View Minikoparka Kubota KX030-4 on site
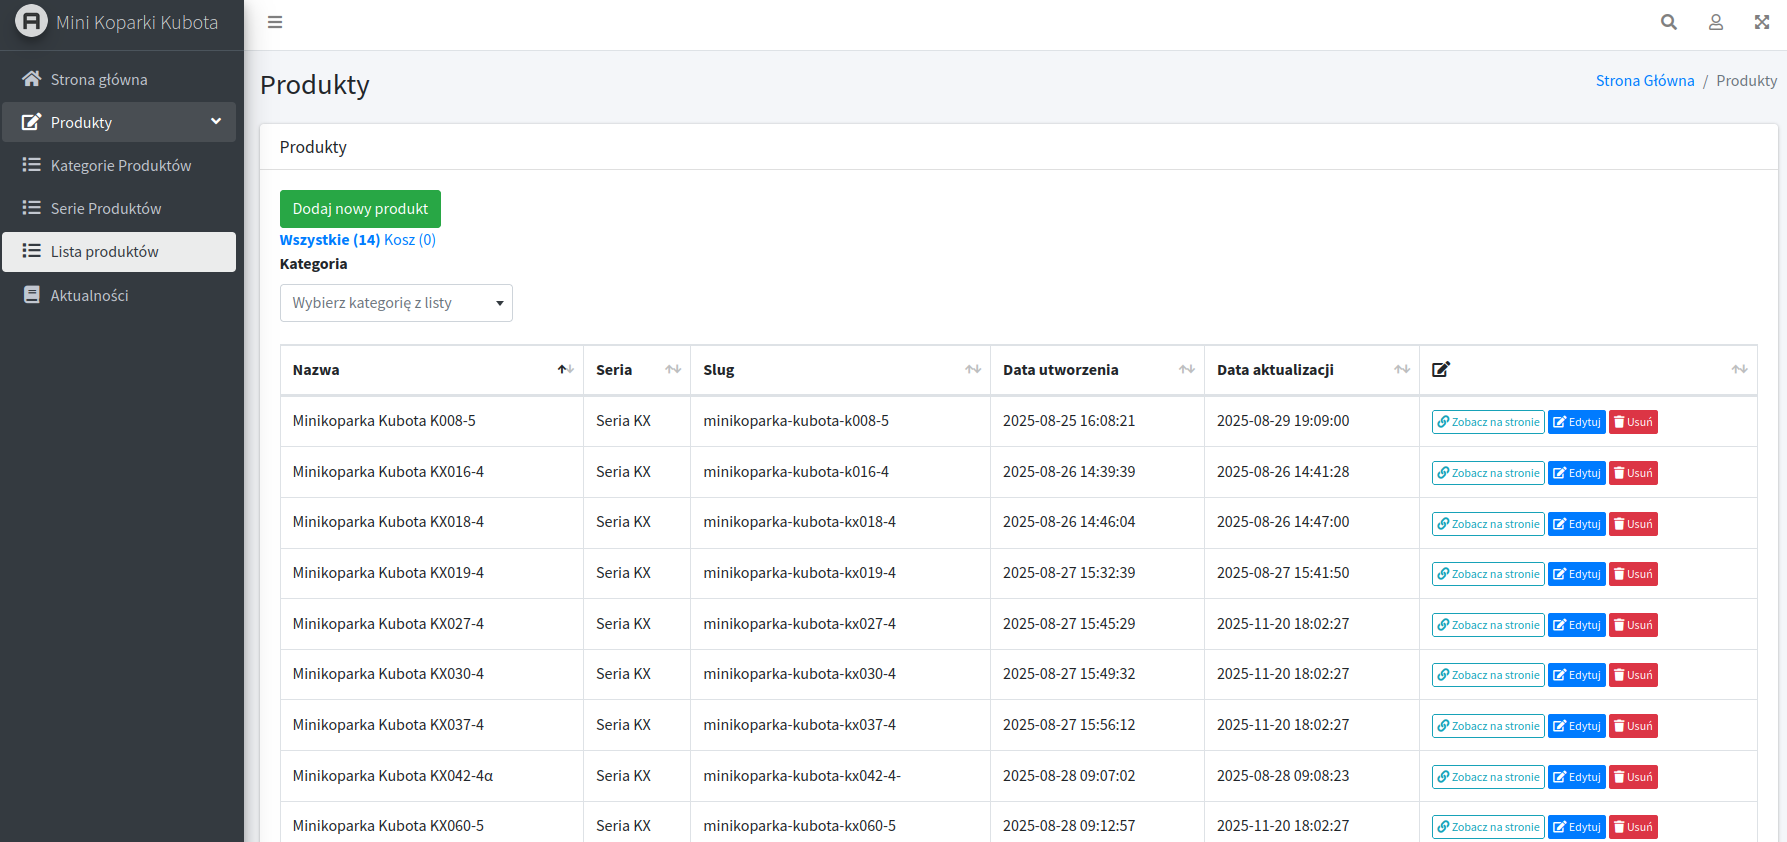1787x842 pixels. click(1488, 675)
